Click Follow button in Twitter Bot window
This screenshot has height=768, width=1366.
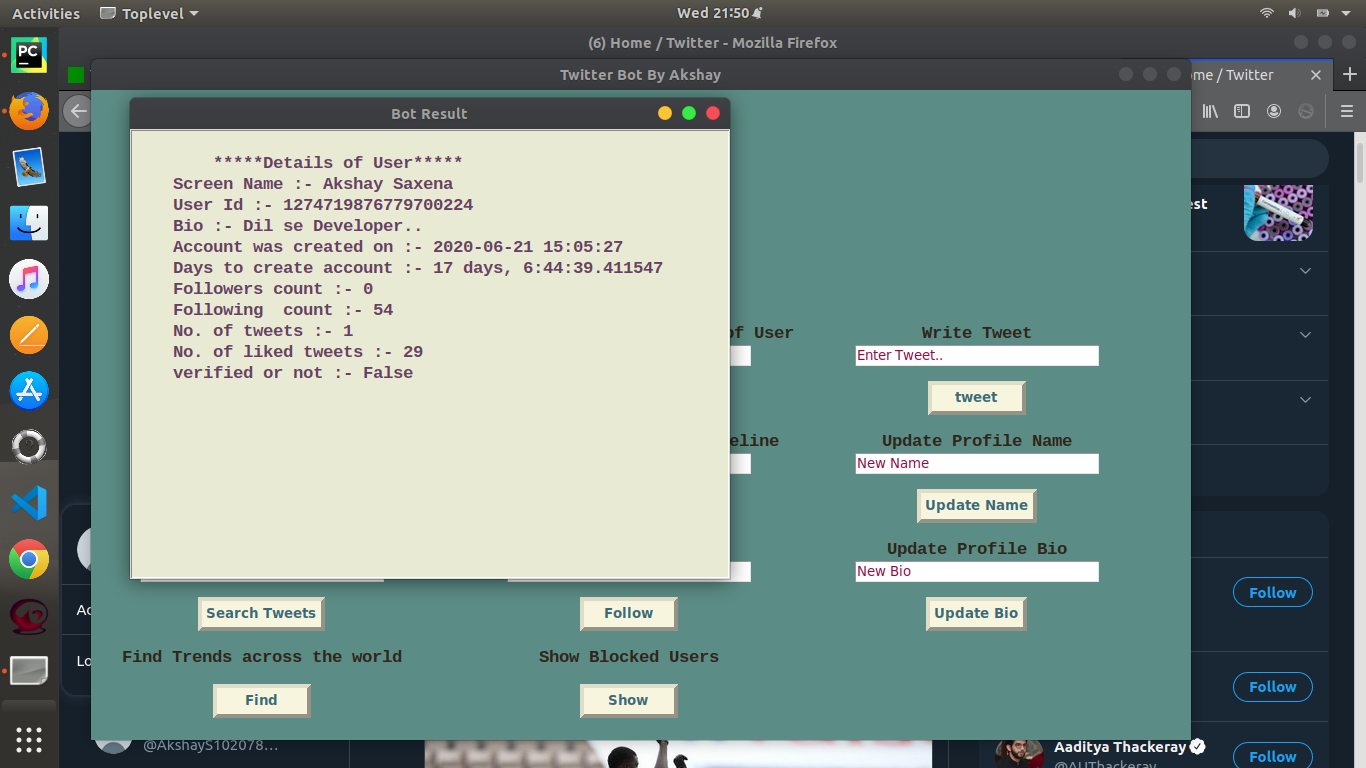click(x=628, y=613)
